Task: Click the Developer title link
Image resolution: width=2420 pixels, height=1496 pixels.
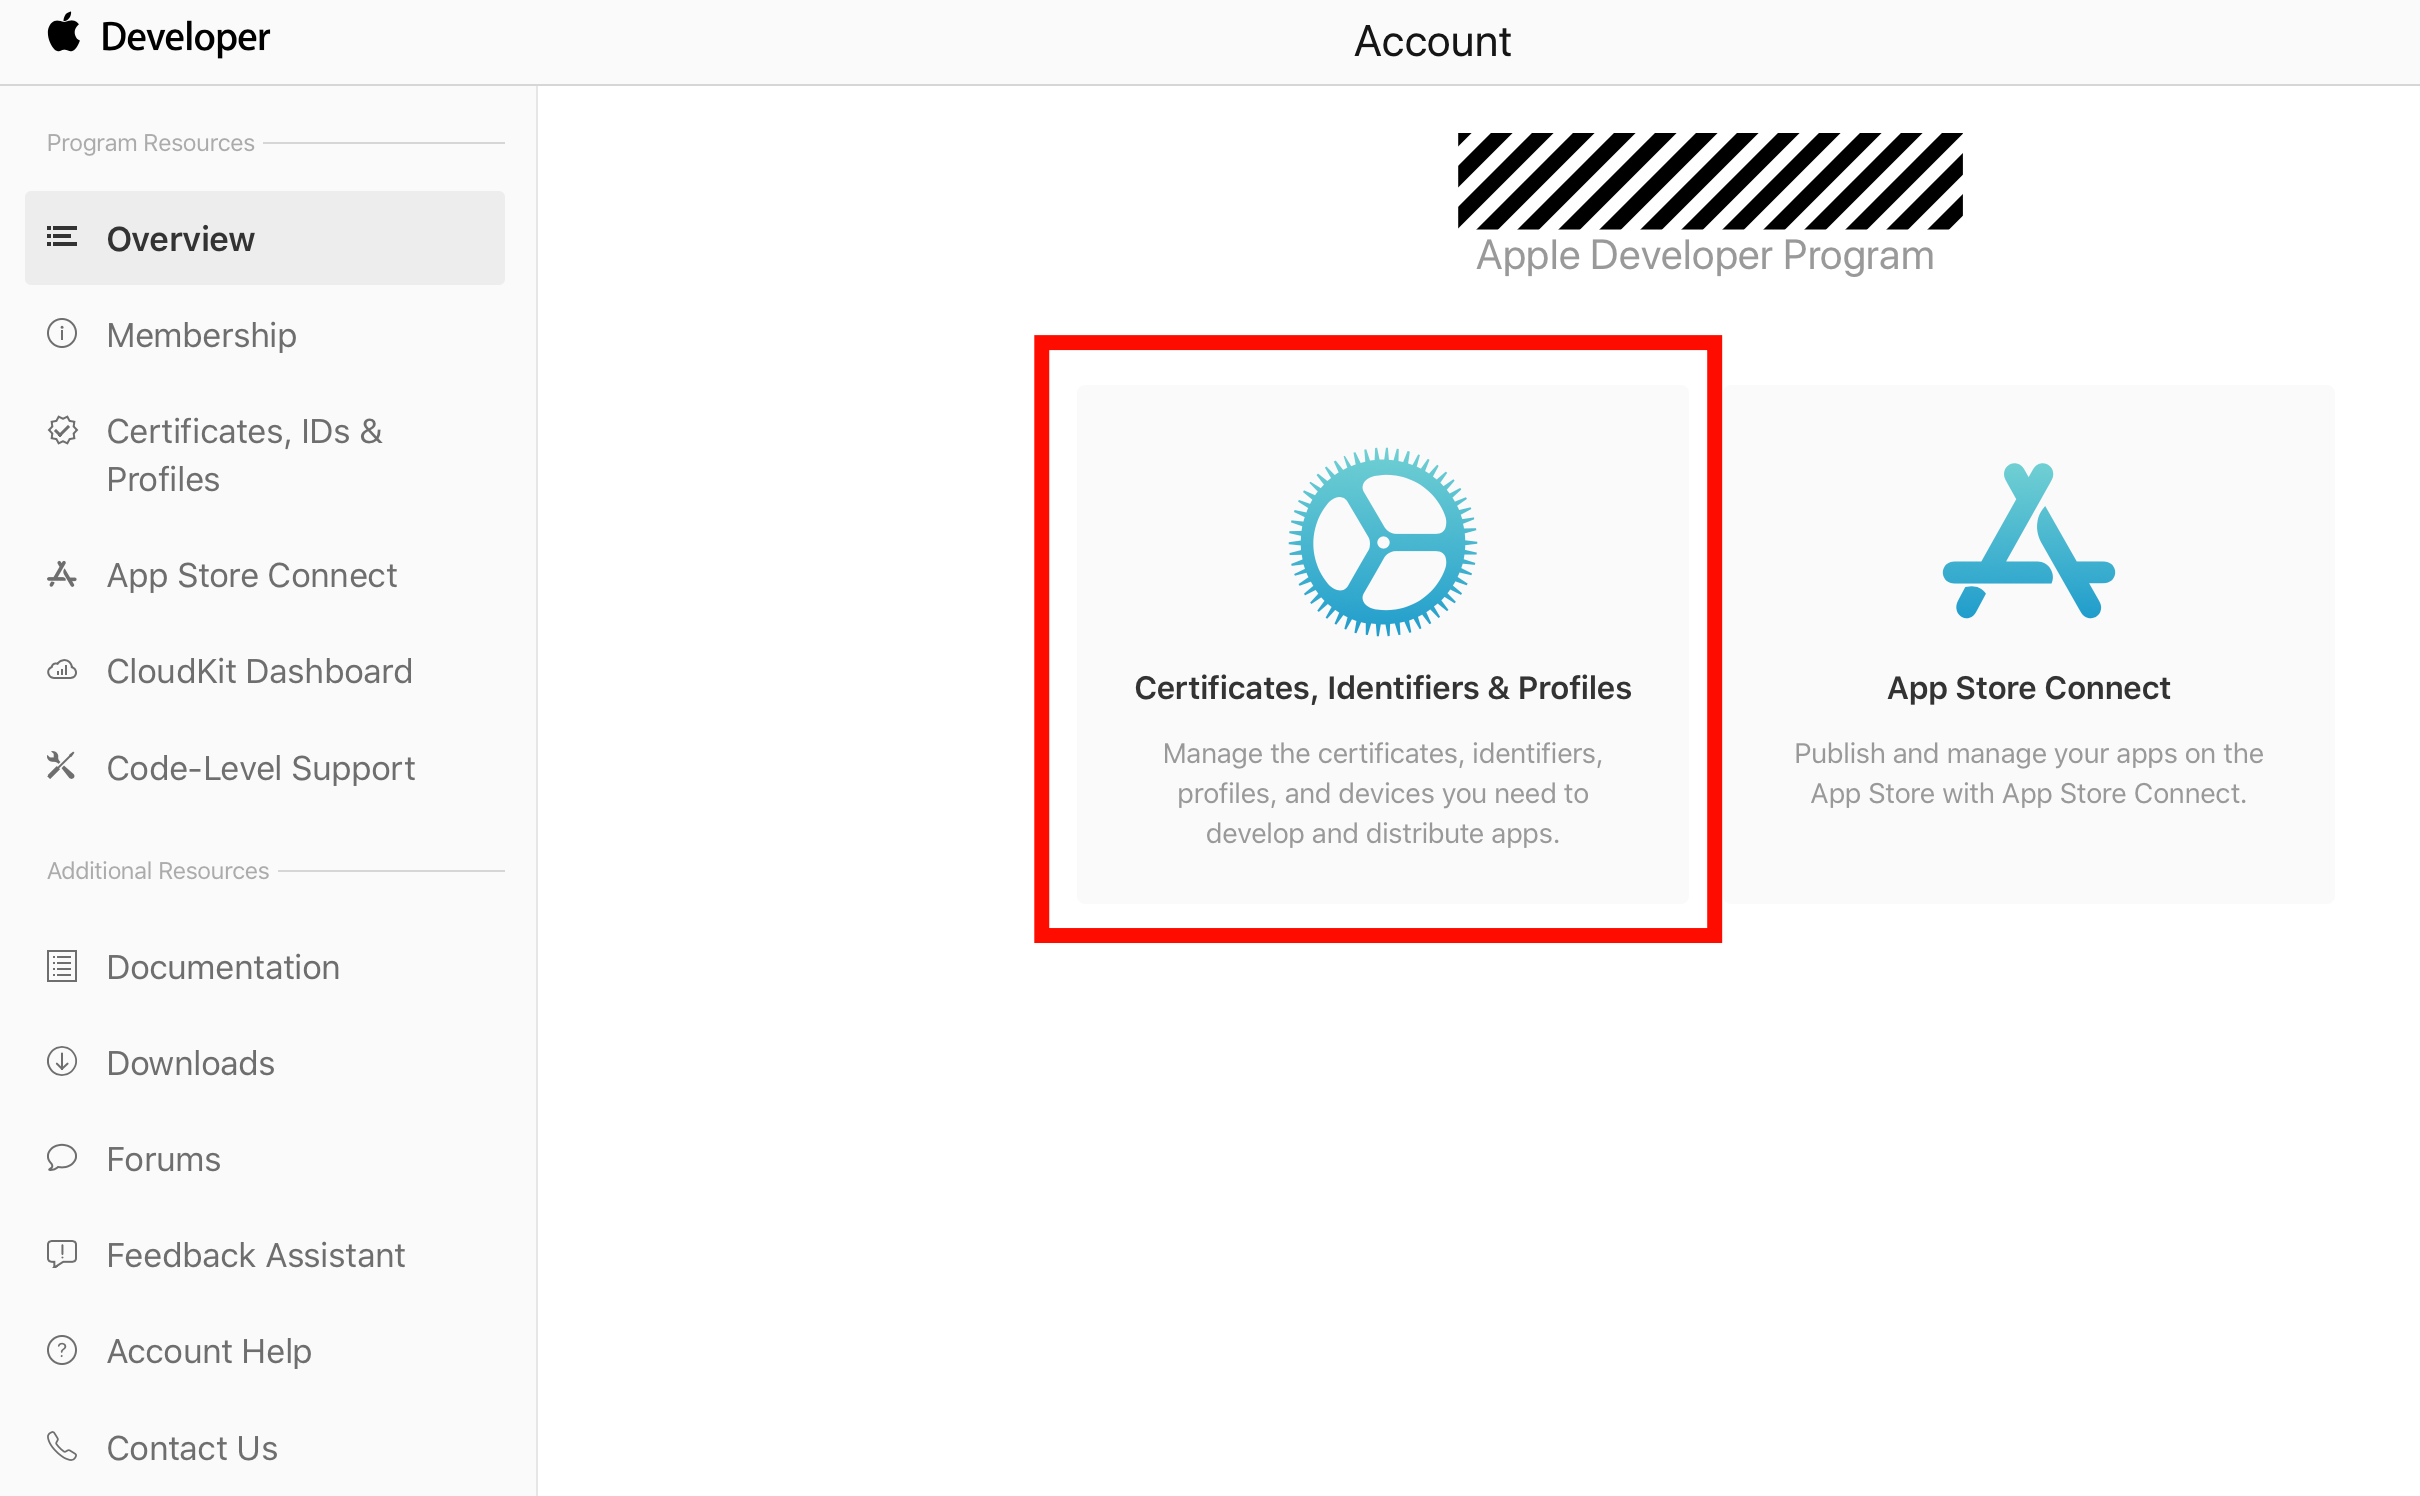Action: 185,37
